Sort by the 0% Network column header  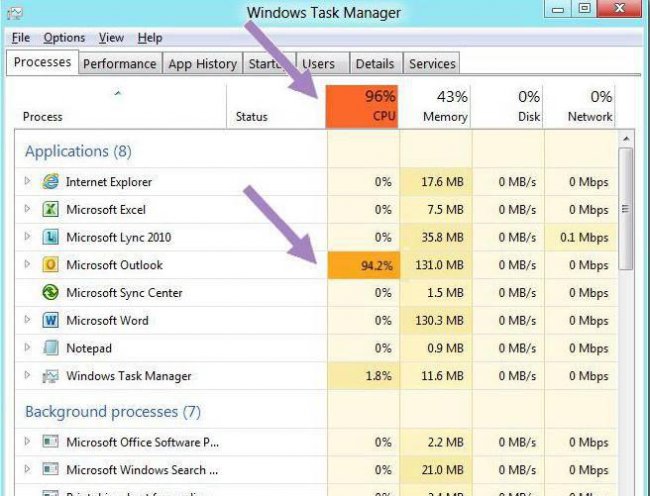point(580,107)
